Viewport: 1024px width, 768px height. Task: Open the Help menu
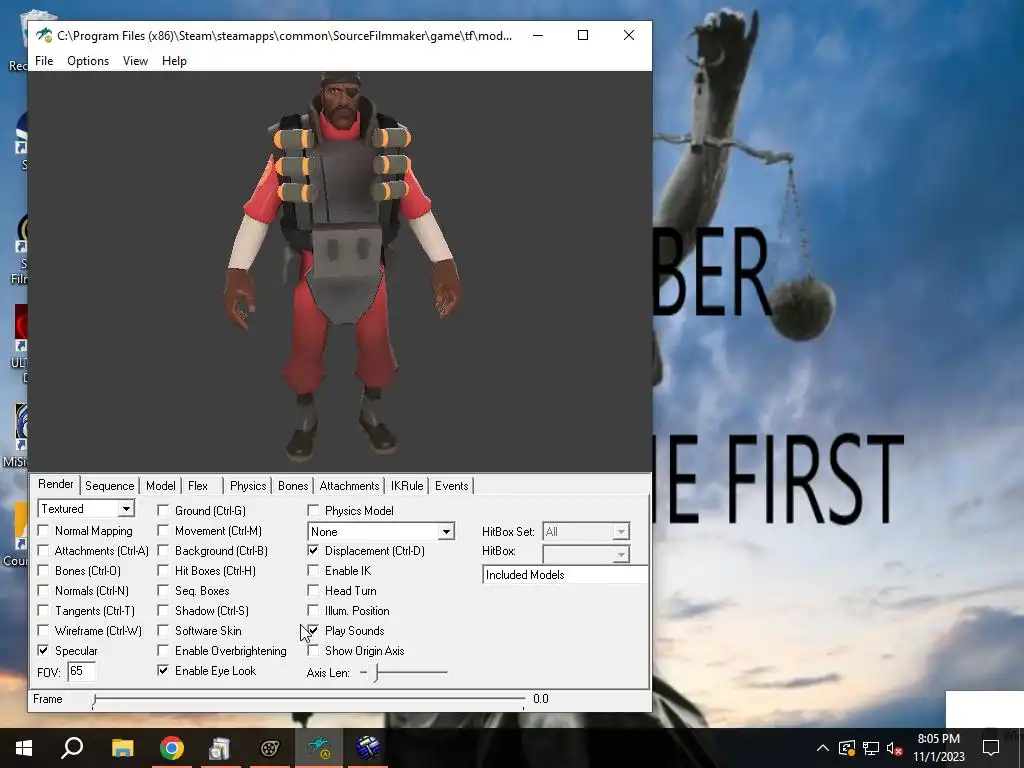174,61
